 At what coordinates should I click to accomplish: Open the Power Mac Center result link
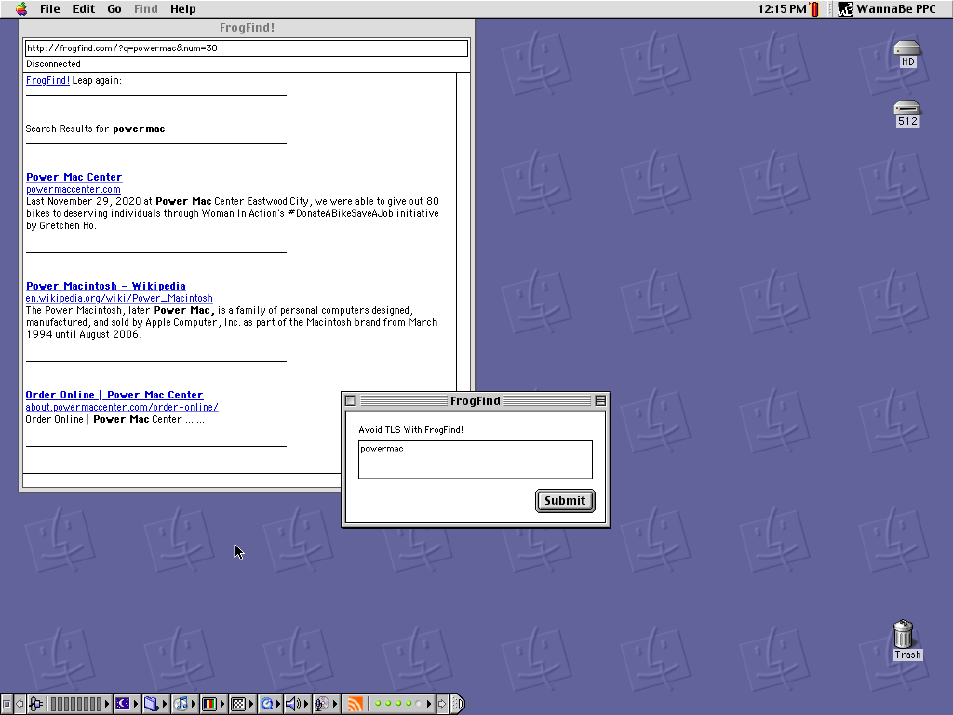74,177
